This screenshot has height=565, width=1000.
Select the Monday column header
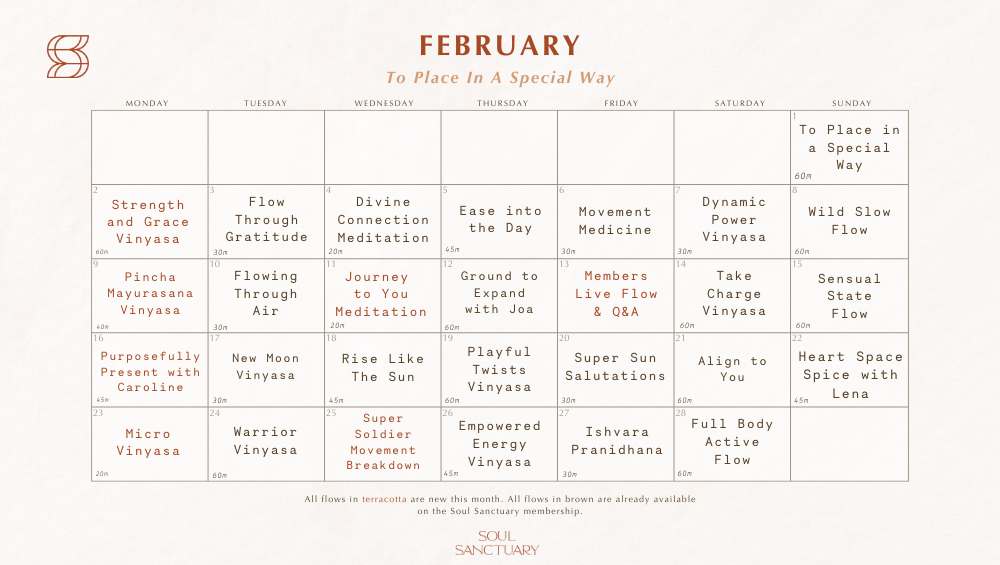pyautogui.click(x=148, y=103)
